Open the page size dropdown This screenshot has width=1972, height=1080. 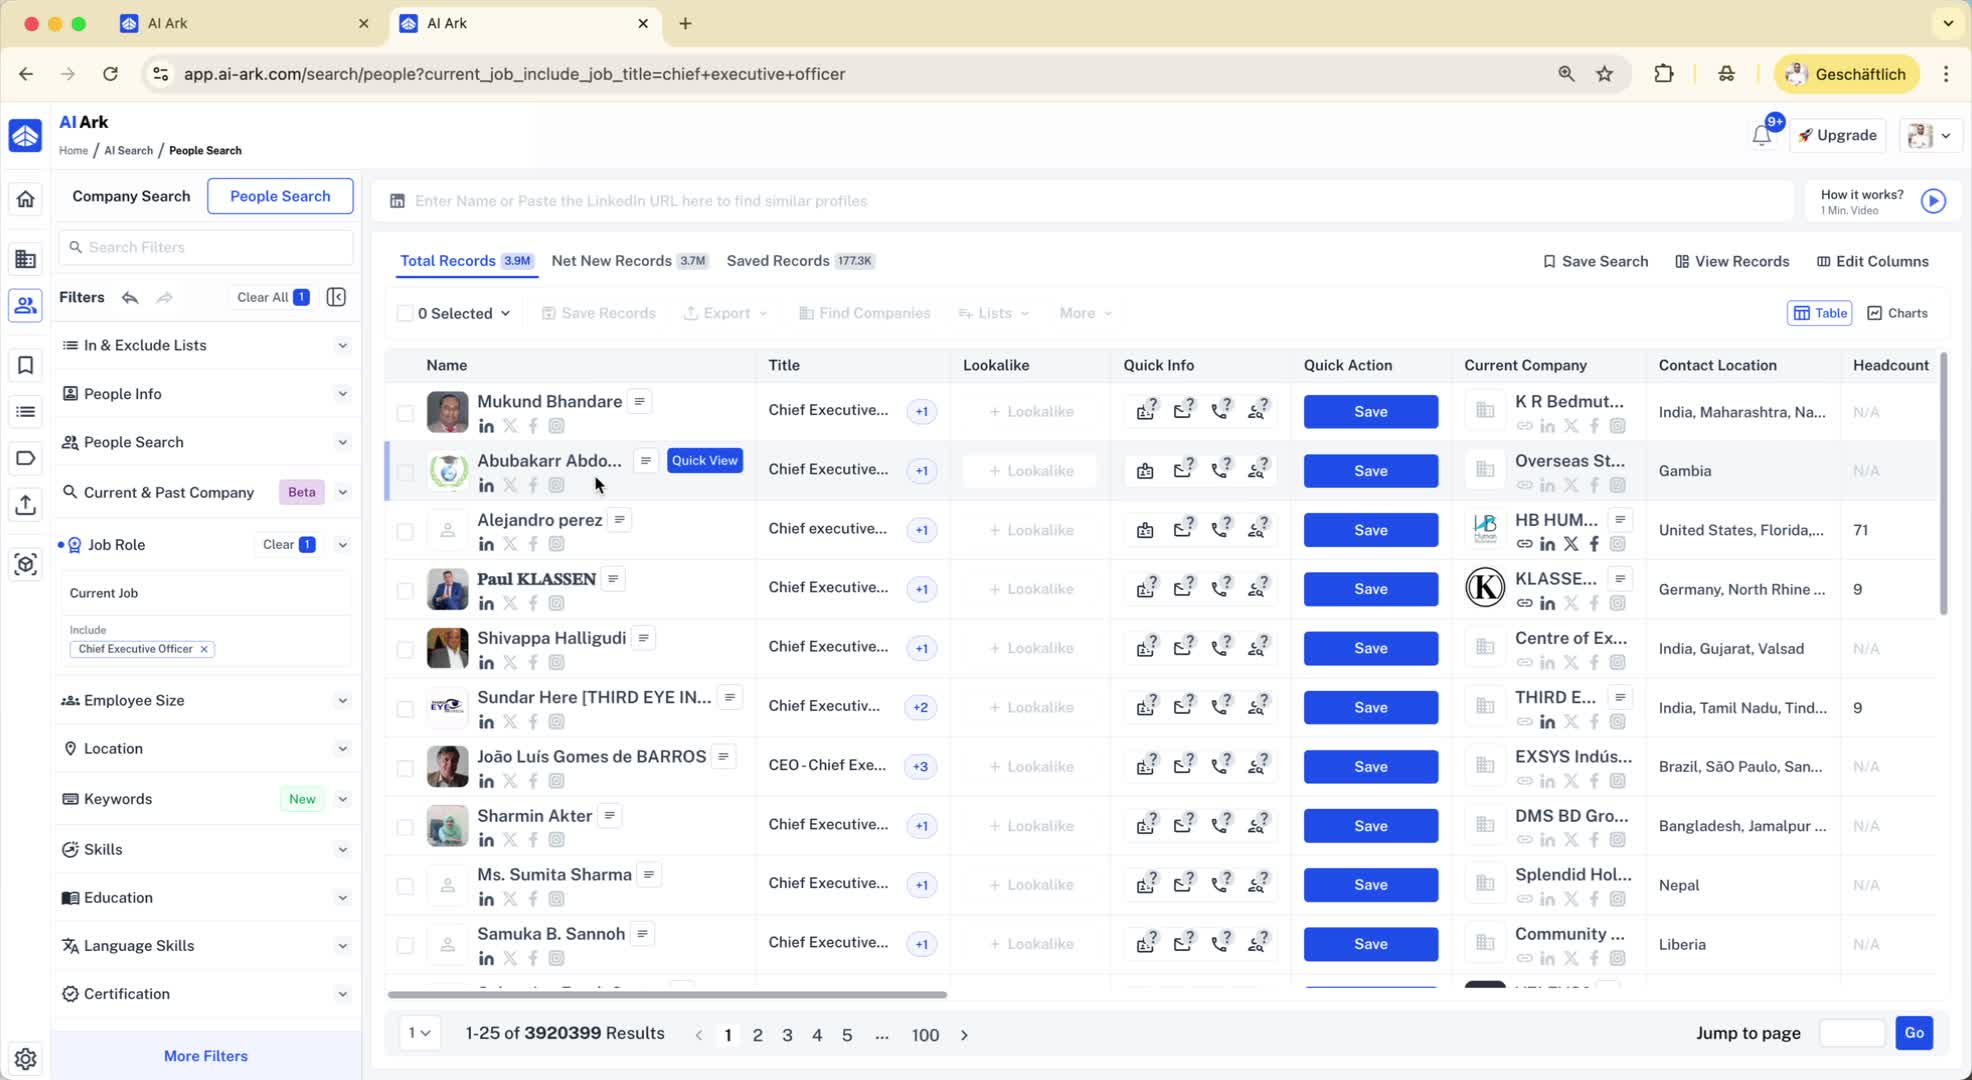(x=420, y=1033)
